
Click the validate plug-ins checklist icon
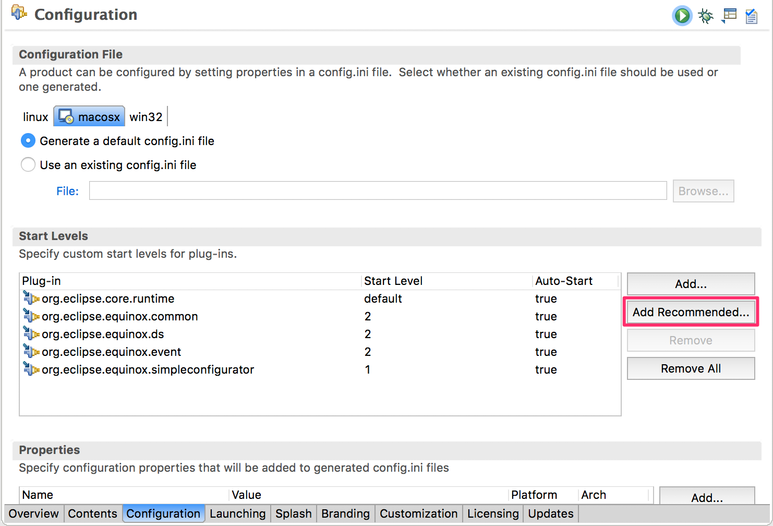tap(751, 16)
